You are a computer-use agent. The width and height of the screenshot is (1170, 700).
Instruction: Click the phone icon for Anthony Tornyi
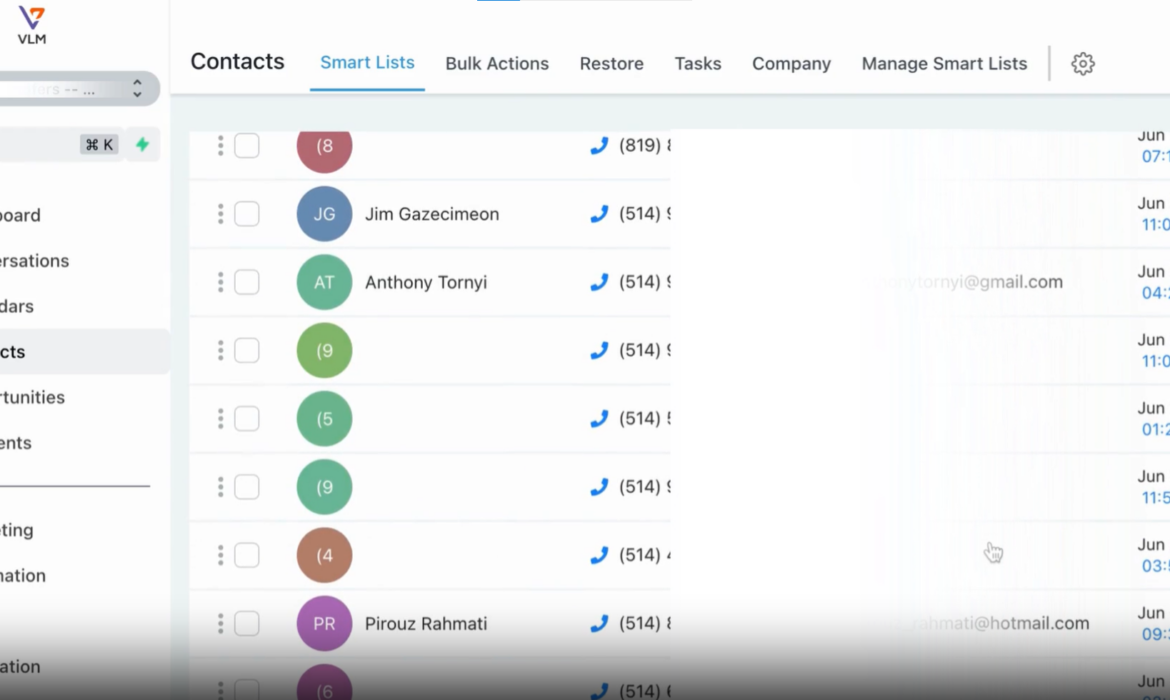tap(599, 282)
